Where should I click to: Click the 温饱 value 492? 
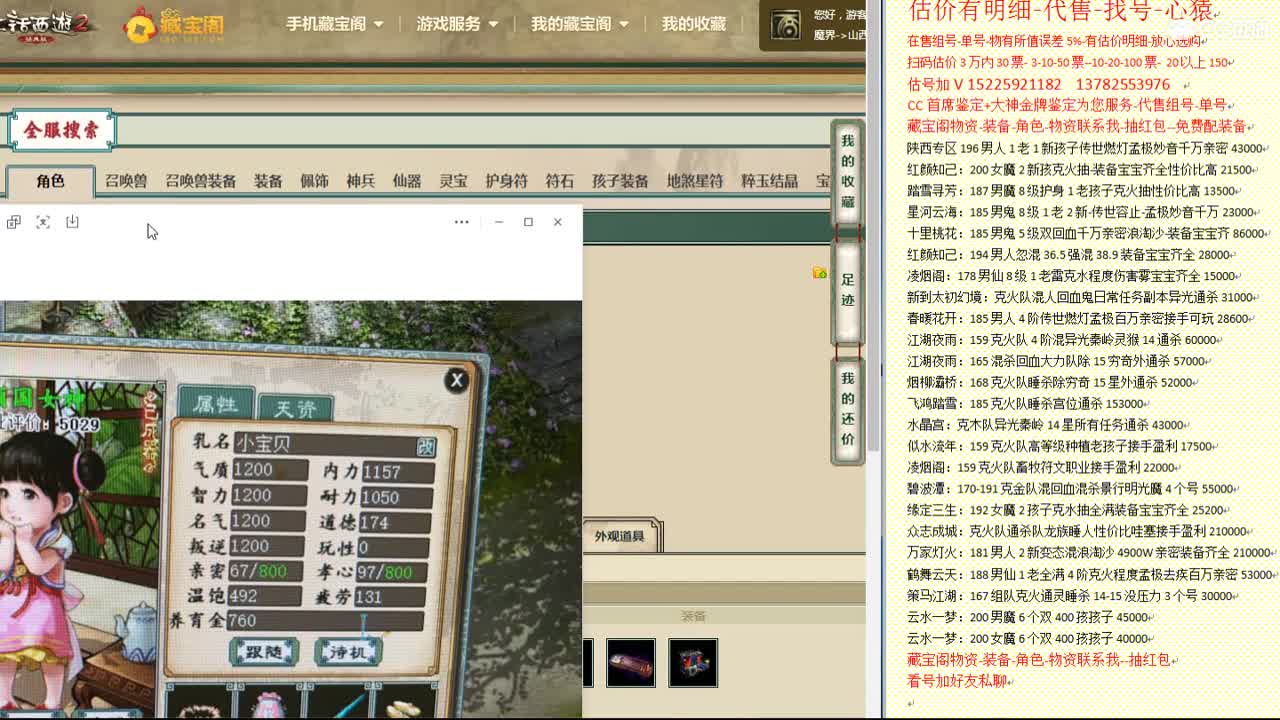click(266, 596)
